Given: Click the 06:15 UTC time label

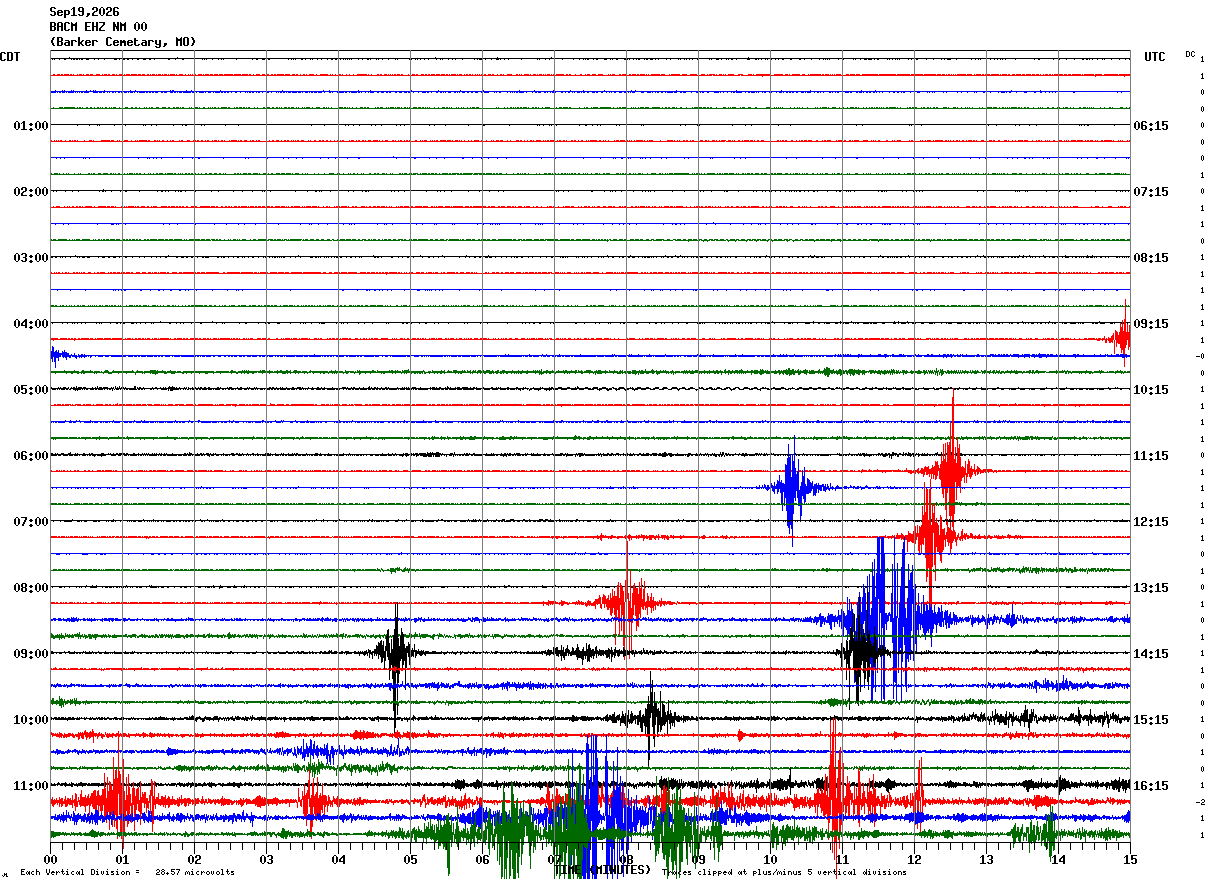Looking at the screenshot, I should [1151, 126].
